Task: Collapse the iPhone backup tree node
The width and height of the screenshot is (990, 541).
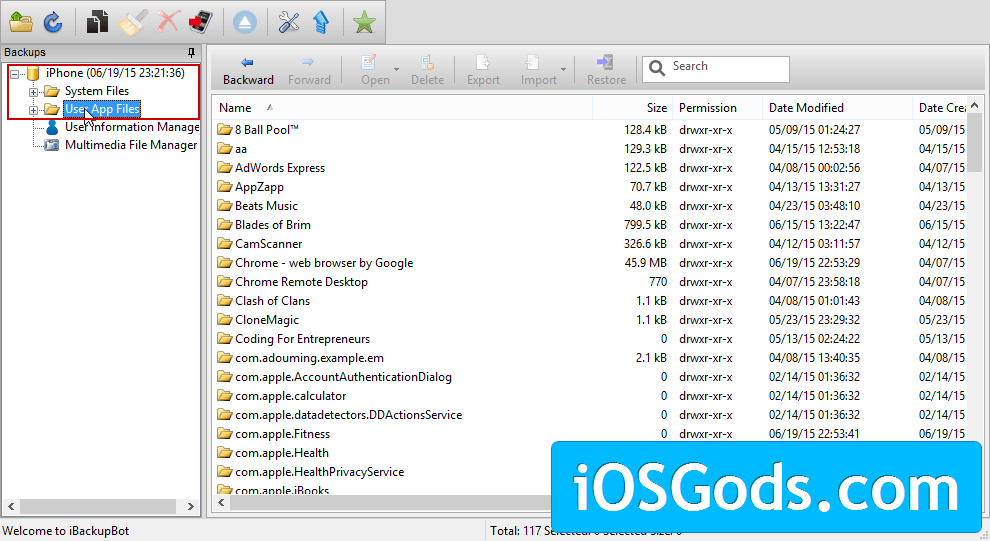Action: click(15, 73)
